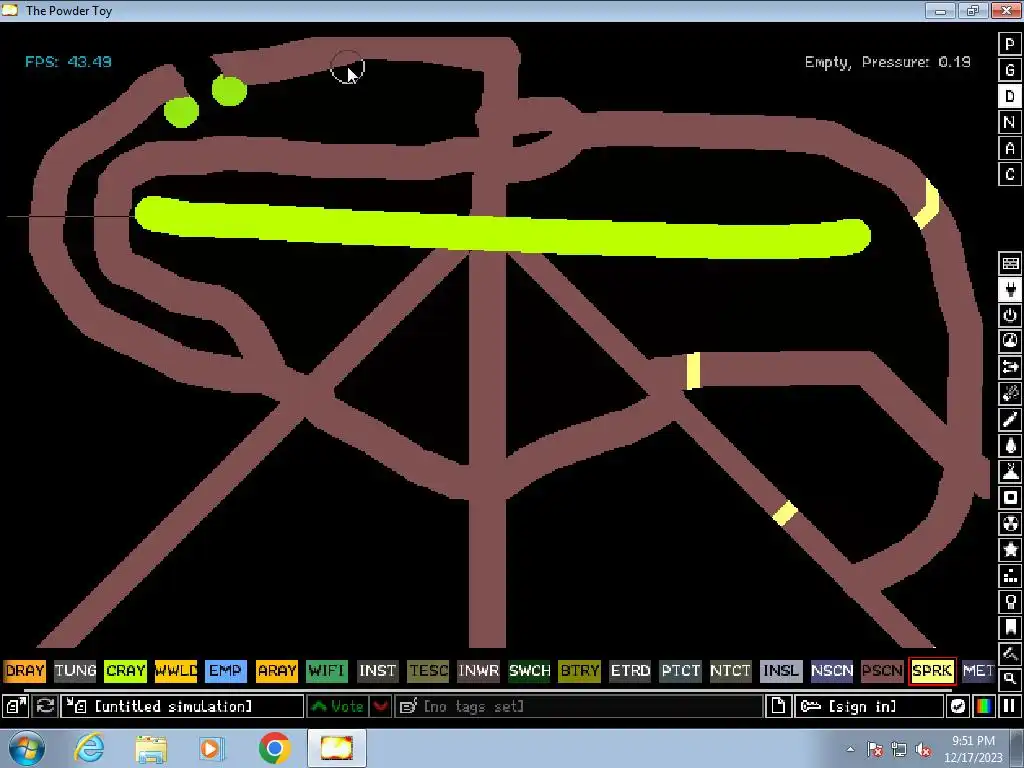
Task: Open the Electronics category (plug icon)
Action: pos(1010,289)
